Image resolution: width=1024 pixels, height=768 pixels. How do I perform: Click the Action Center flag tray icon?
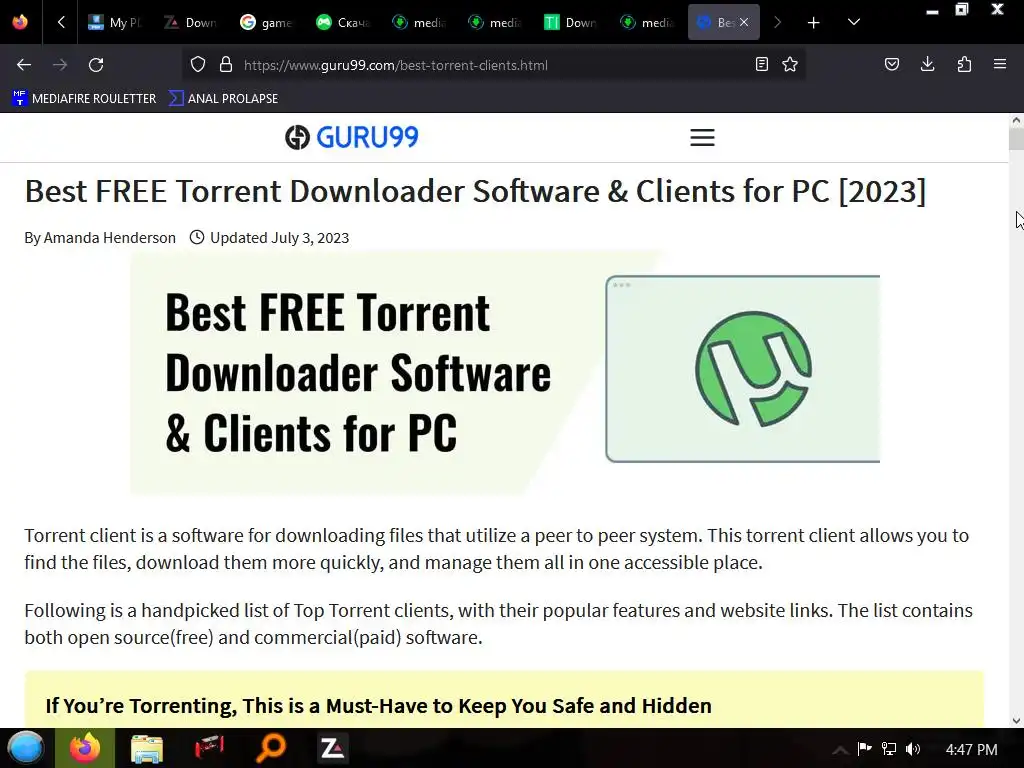click(865, 749)
